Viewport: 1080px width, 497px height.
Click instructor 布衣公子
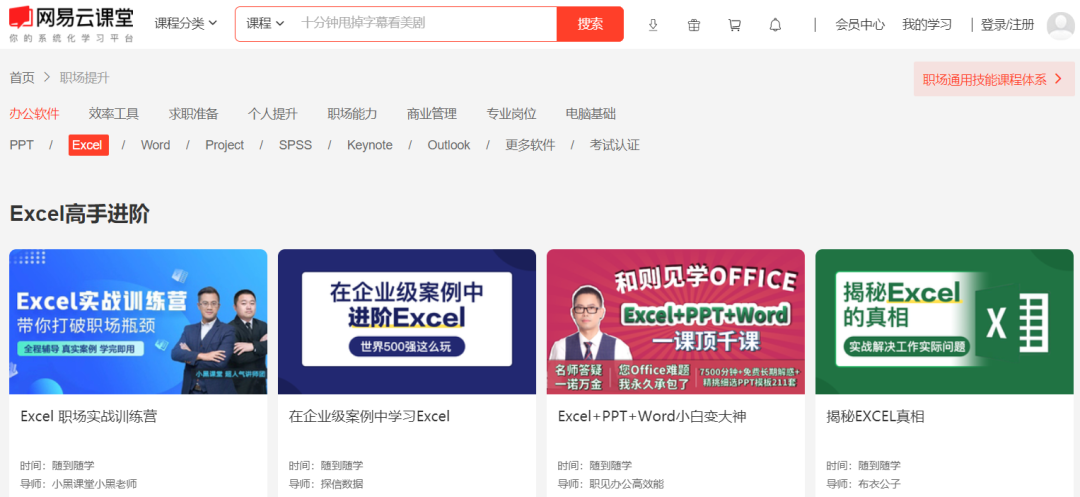[879, 484]
